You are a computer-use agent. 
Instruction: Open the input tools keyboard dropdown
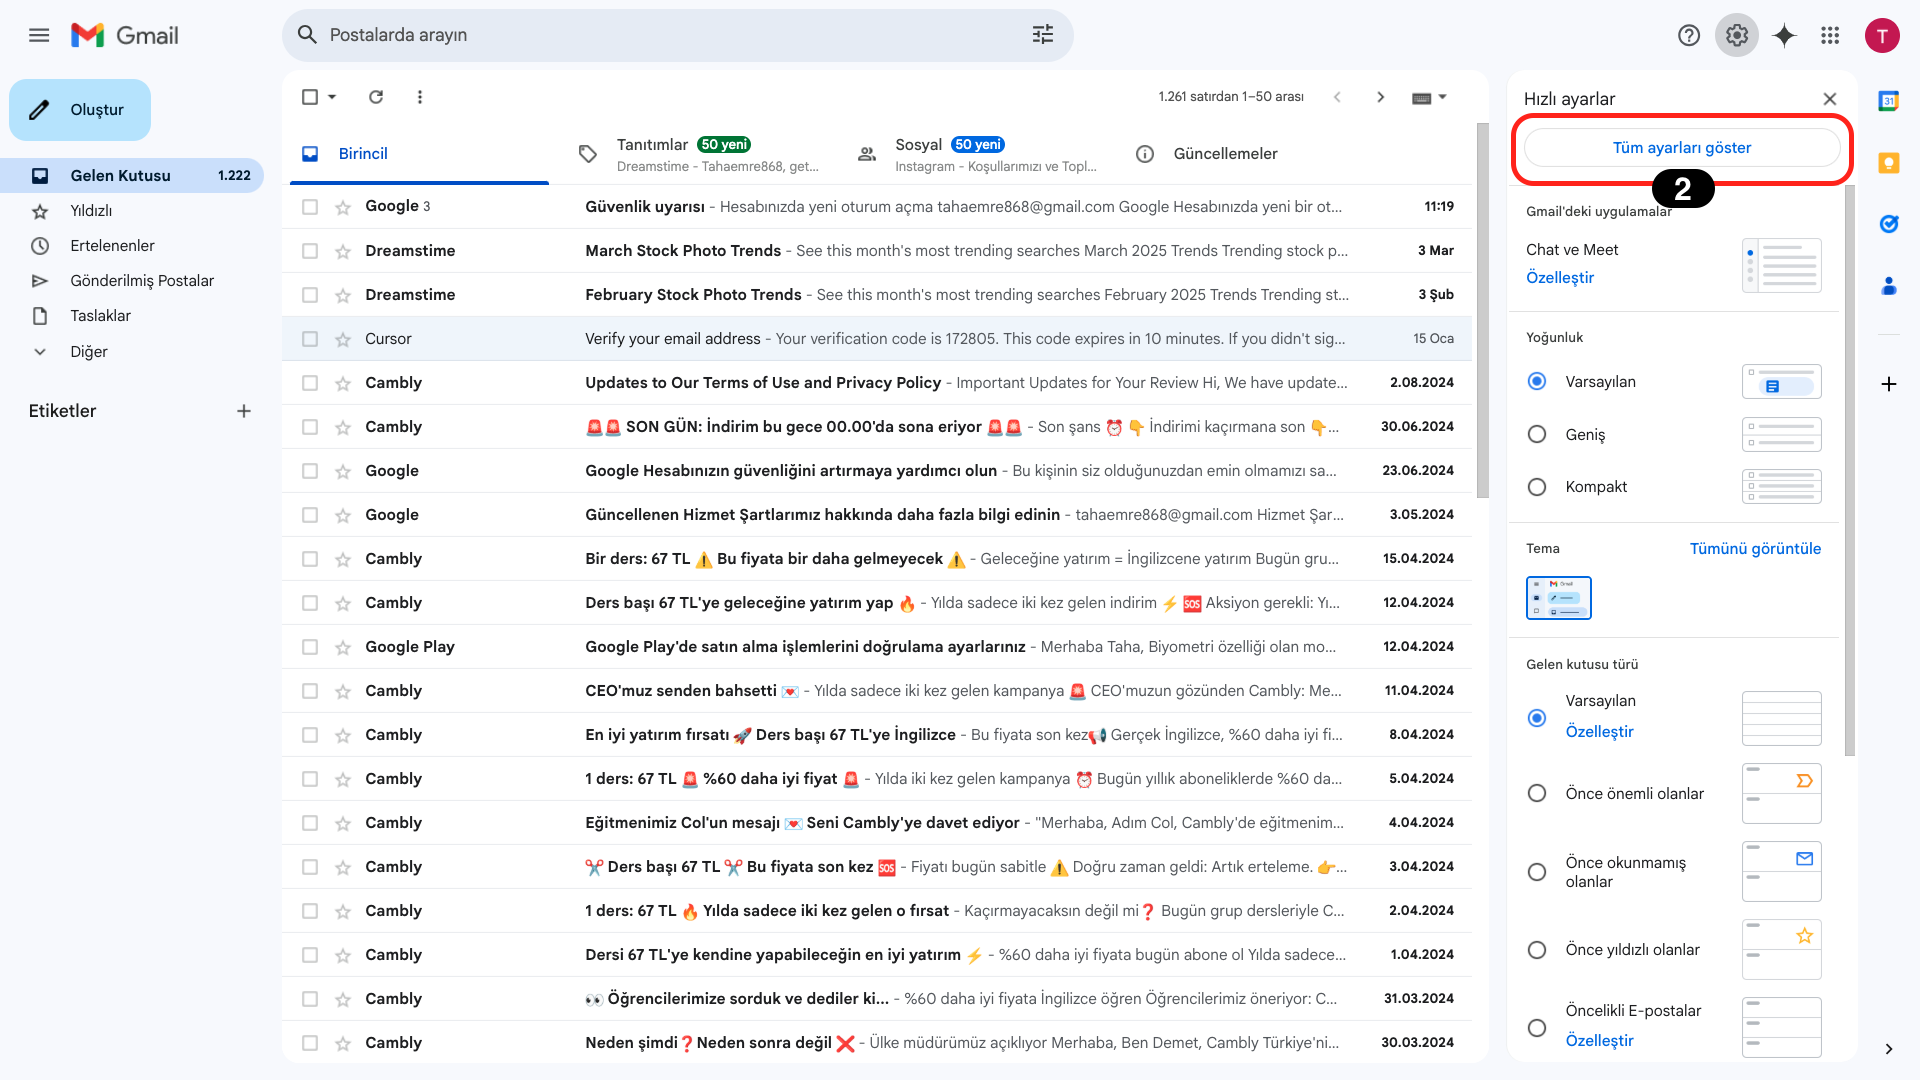[x=1429, y=97]
